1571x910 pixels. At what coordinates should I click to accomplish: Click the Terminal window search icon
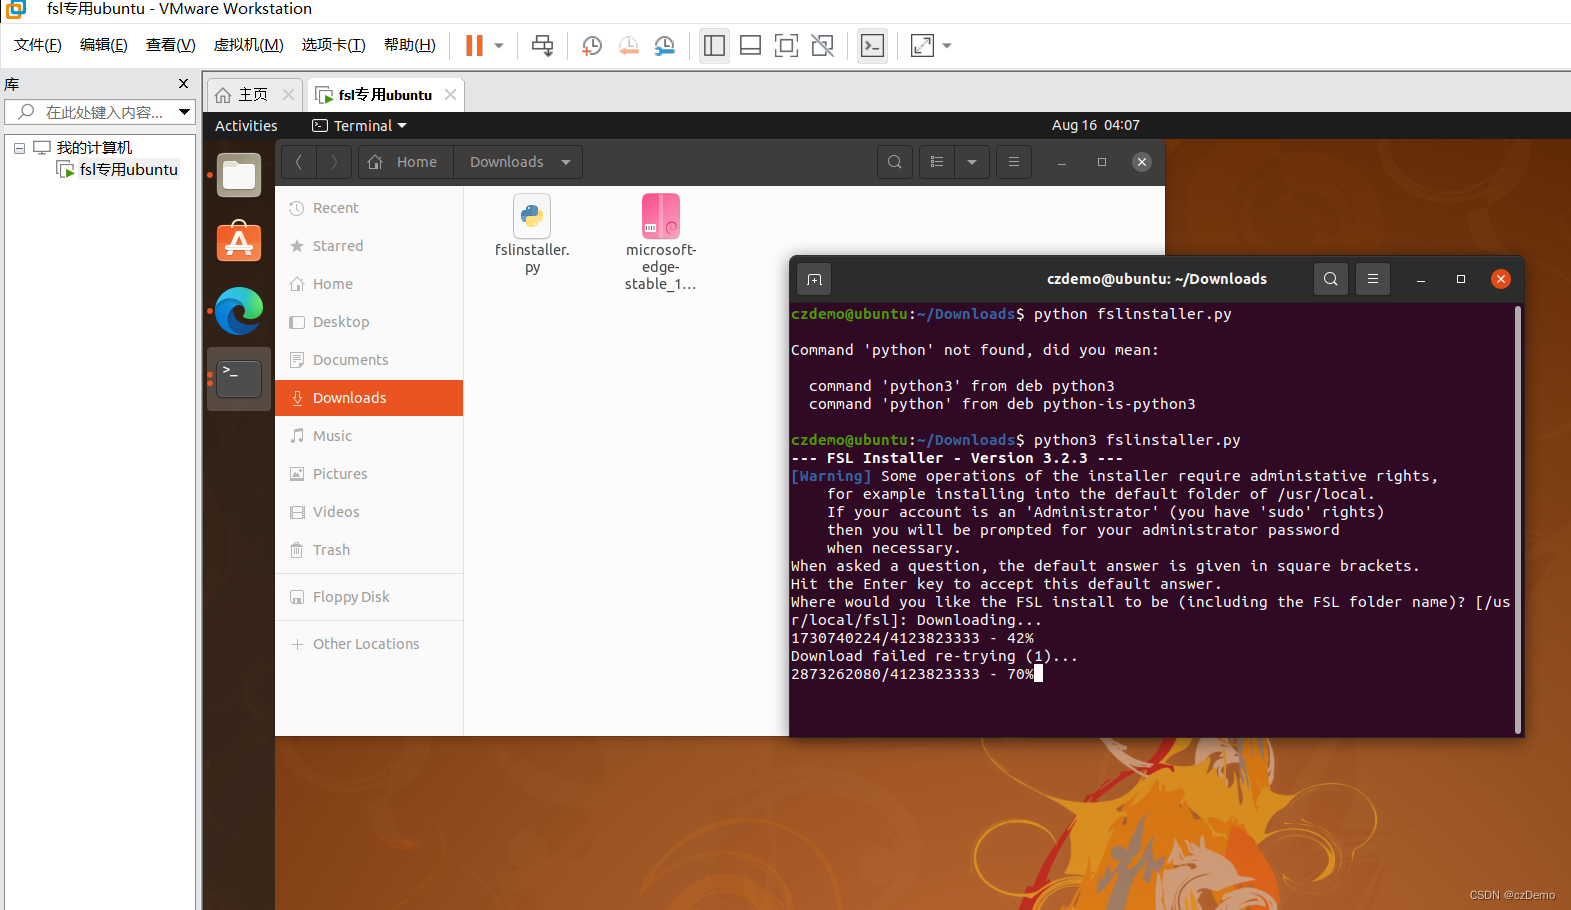click(x=1331, y=279)
